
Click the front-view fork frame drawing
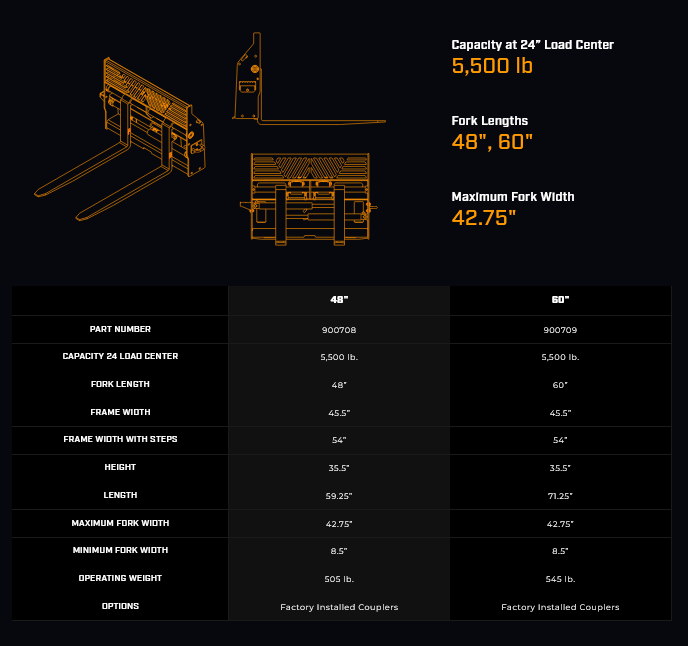pos(310,197)
